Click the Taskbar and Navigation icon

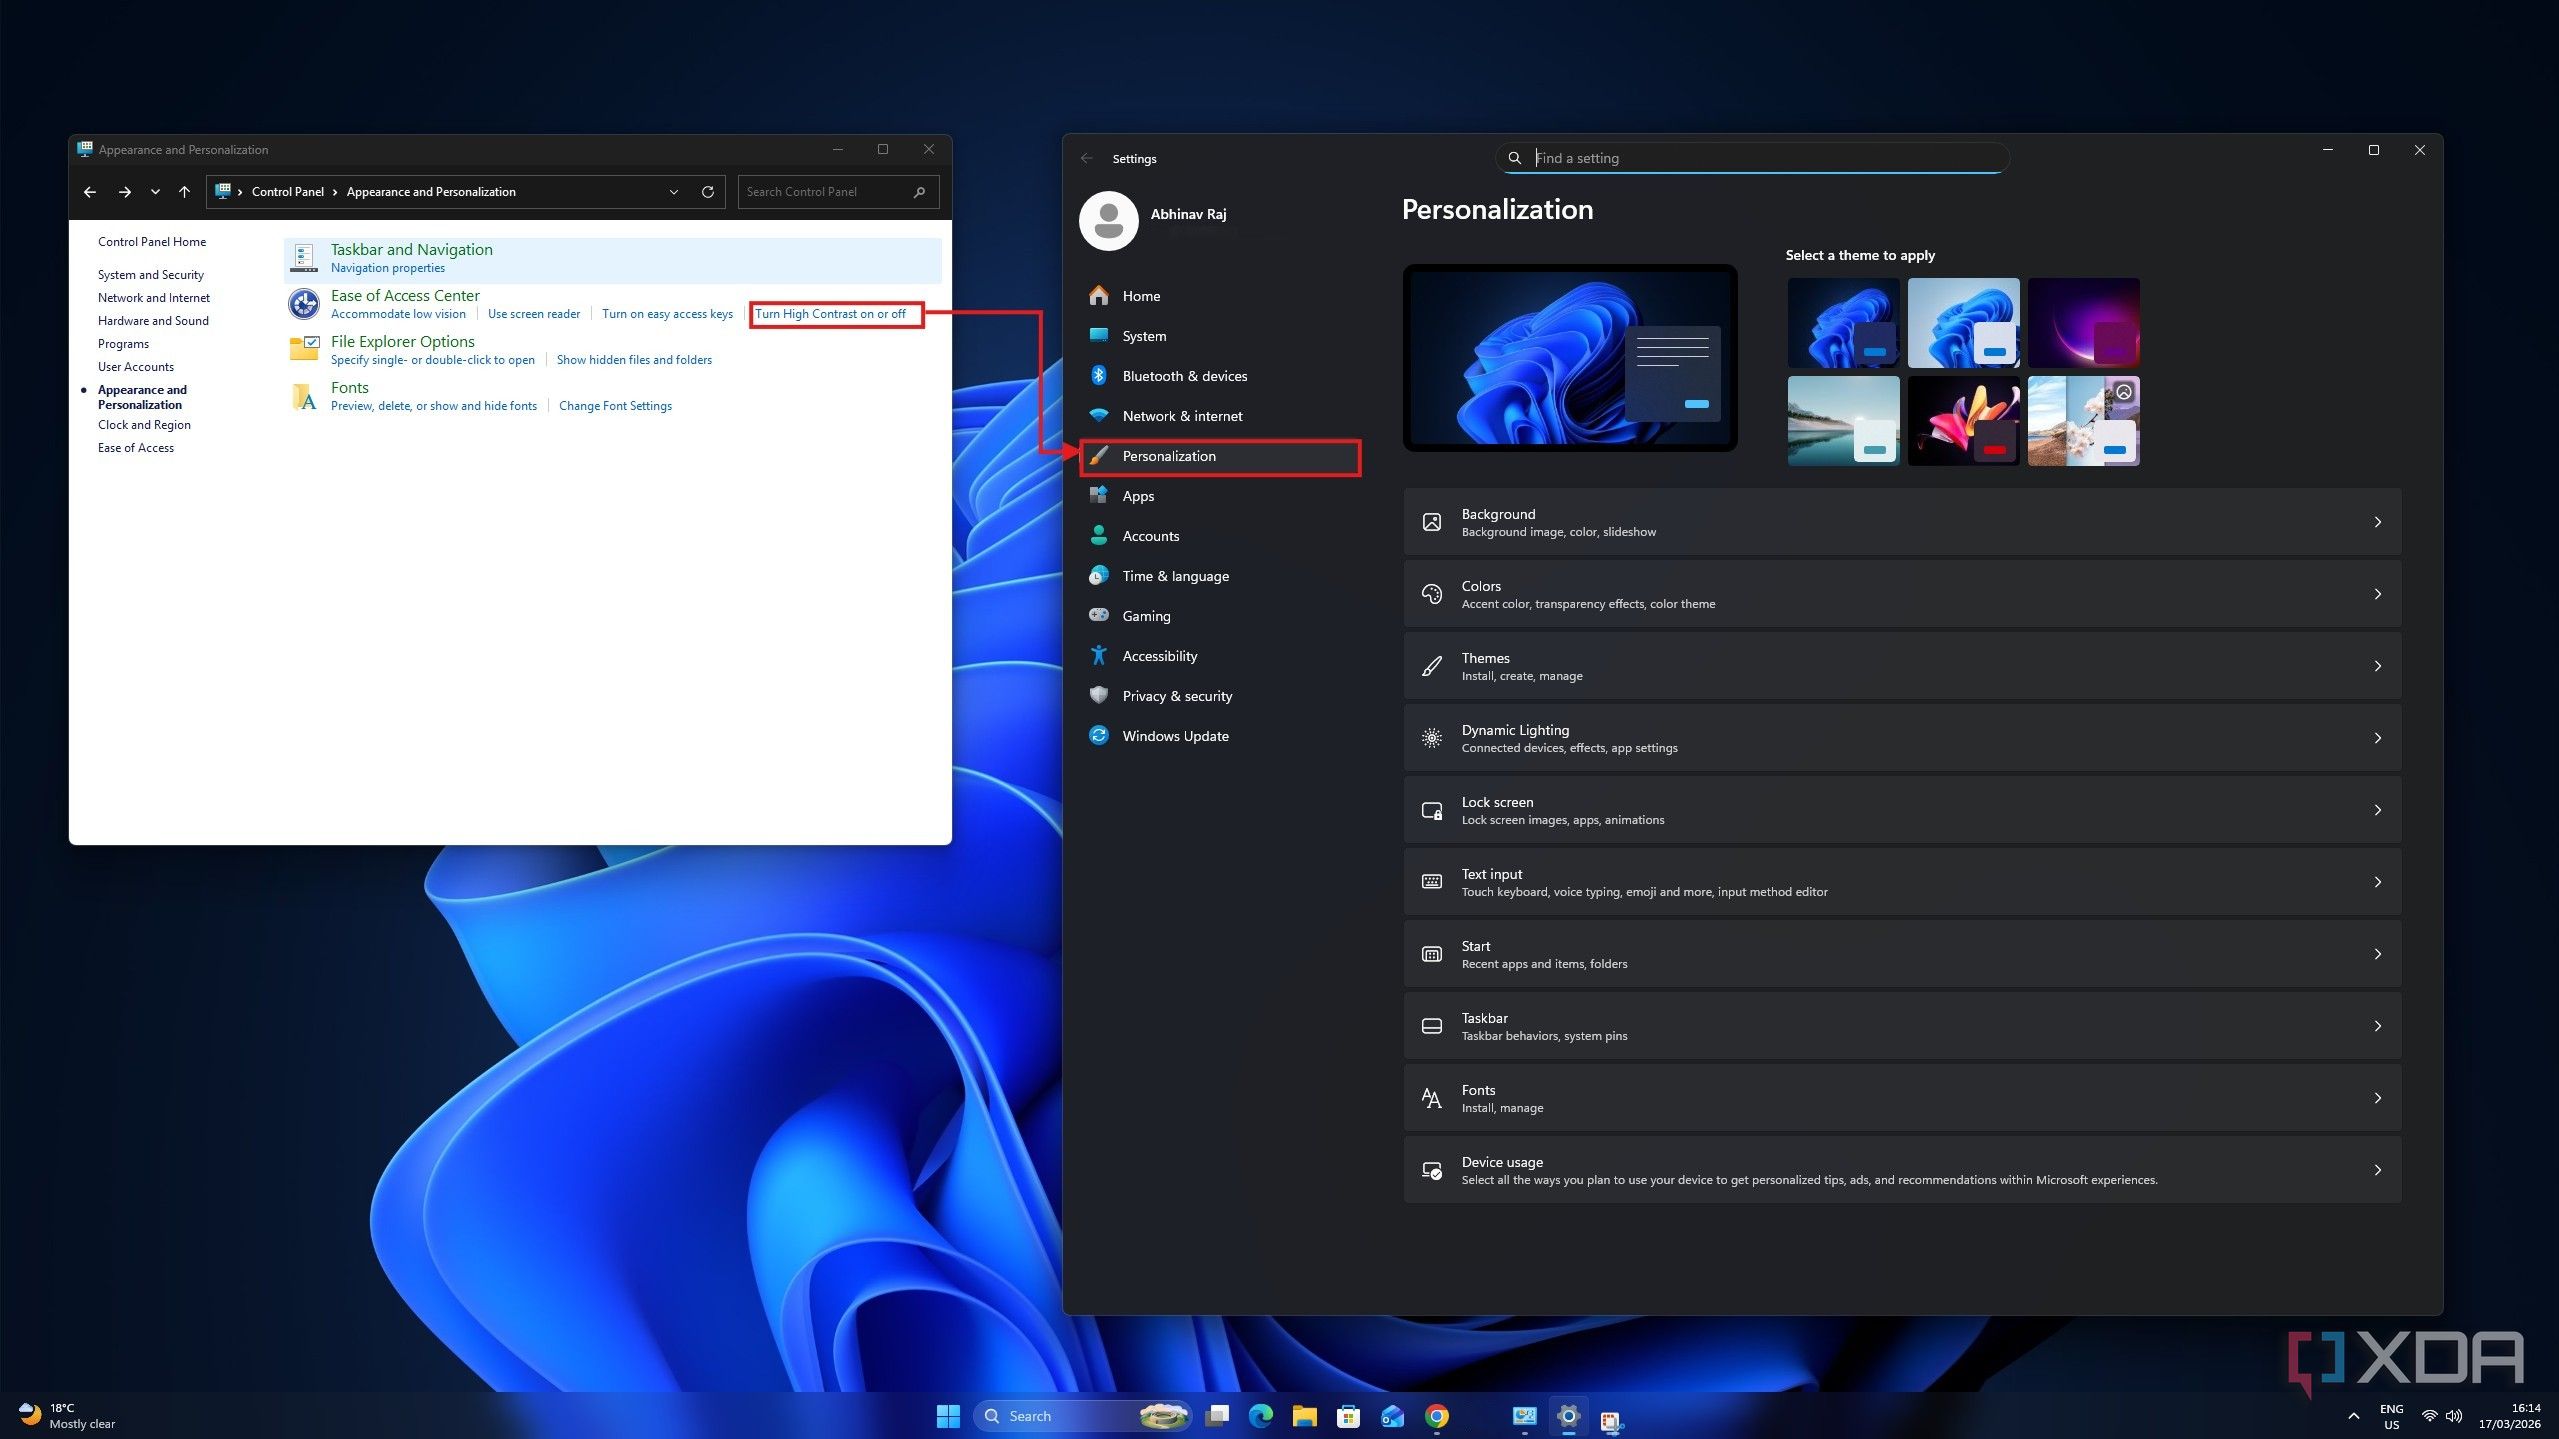304,257
